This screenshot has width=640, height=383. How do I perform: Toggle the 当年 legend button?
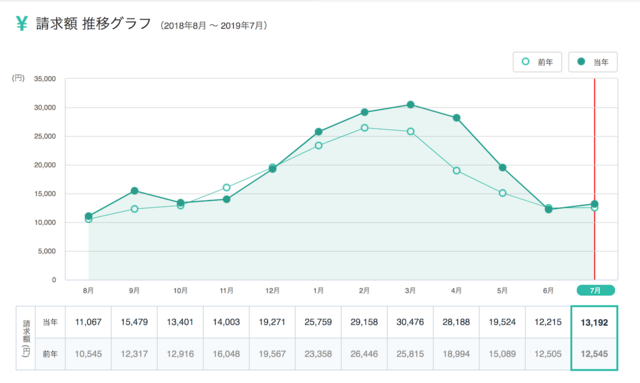click(x=593, y=62)
